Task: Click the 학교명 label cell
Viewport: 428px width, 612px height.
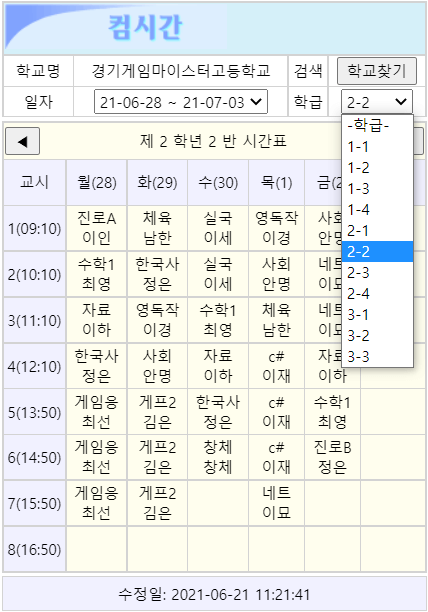Action: pos(38,71)
